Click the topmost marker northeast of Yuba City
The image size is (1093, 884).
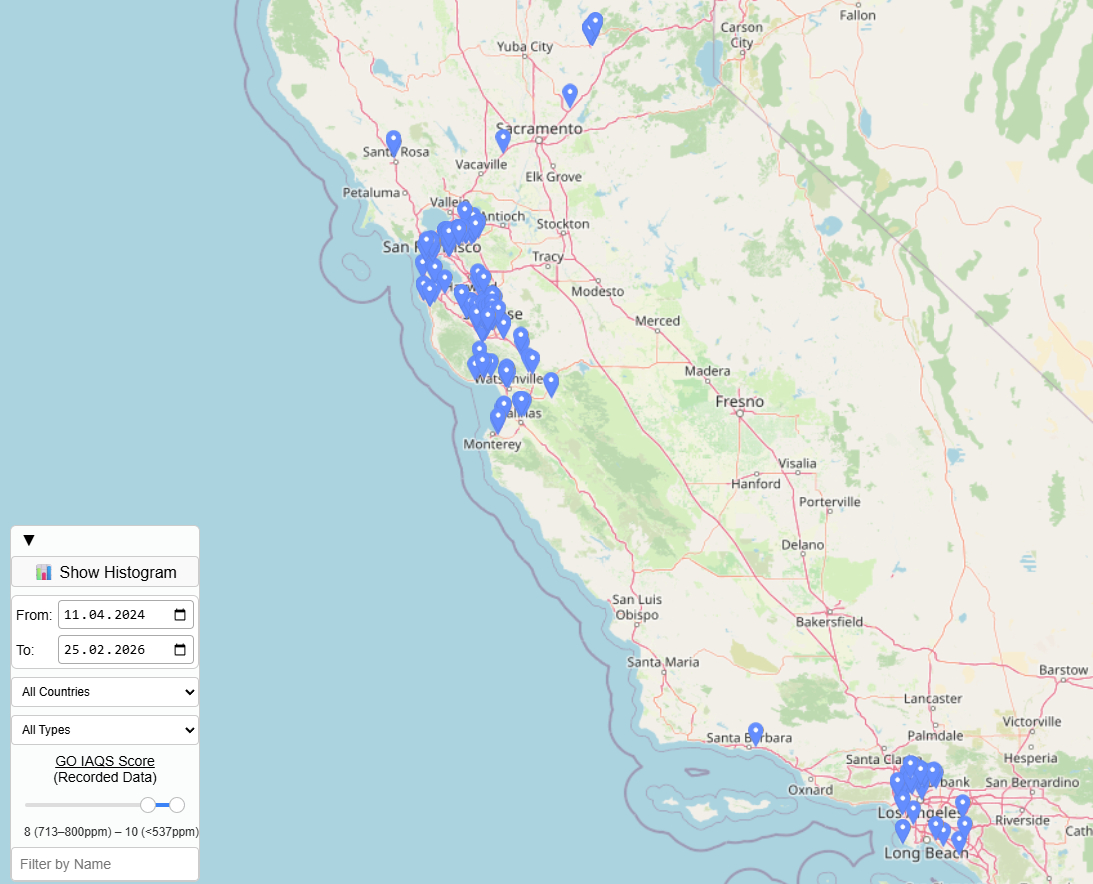coord(596,22)
